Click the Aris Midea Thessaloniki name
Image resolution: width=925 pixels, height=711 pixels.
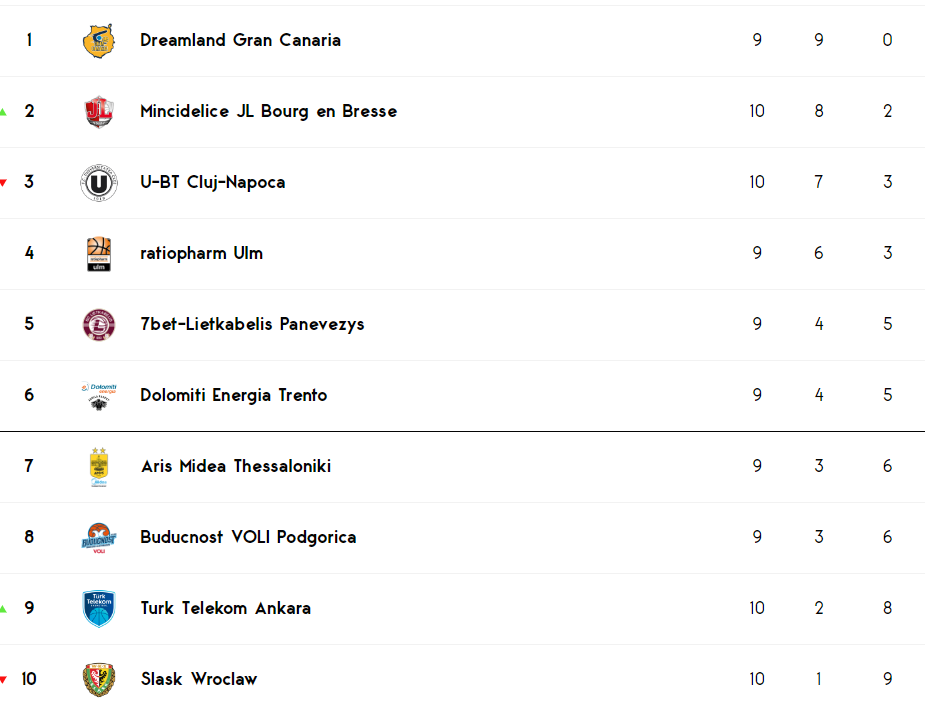click(235, 466)
